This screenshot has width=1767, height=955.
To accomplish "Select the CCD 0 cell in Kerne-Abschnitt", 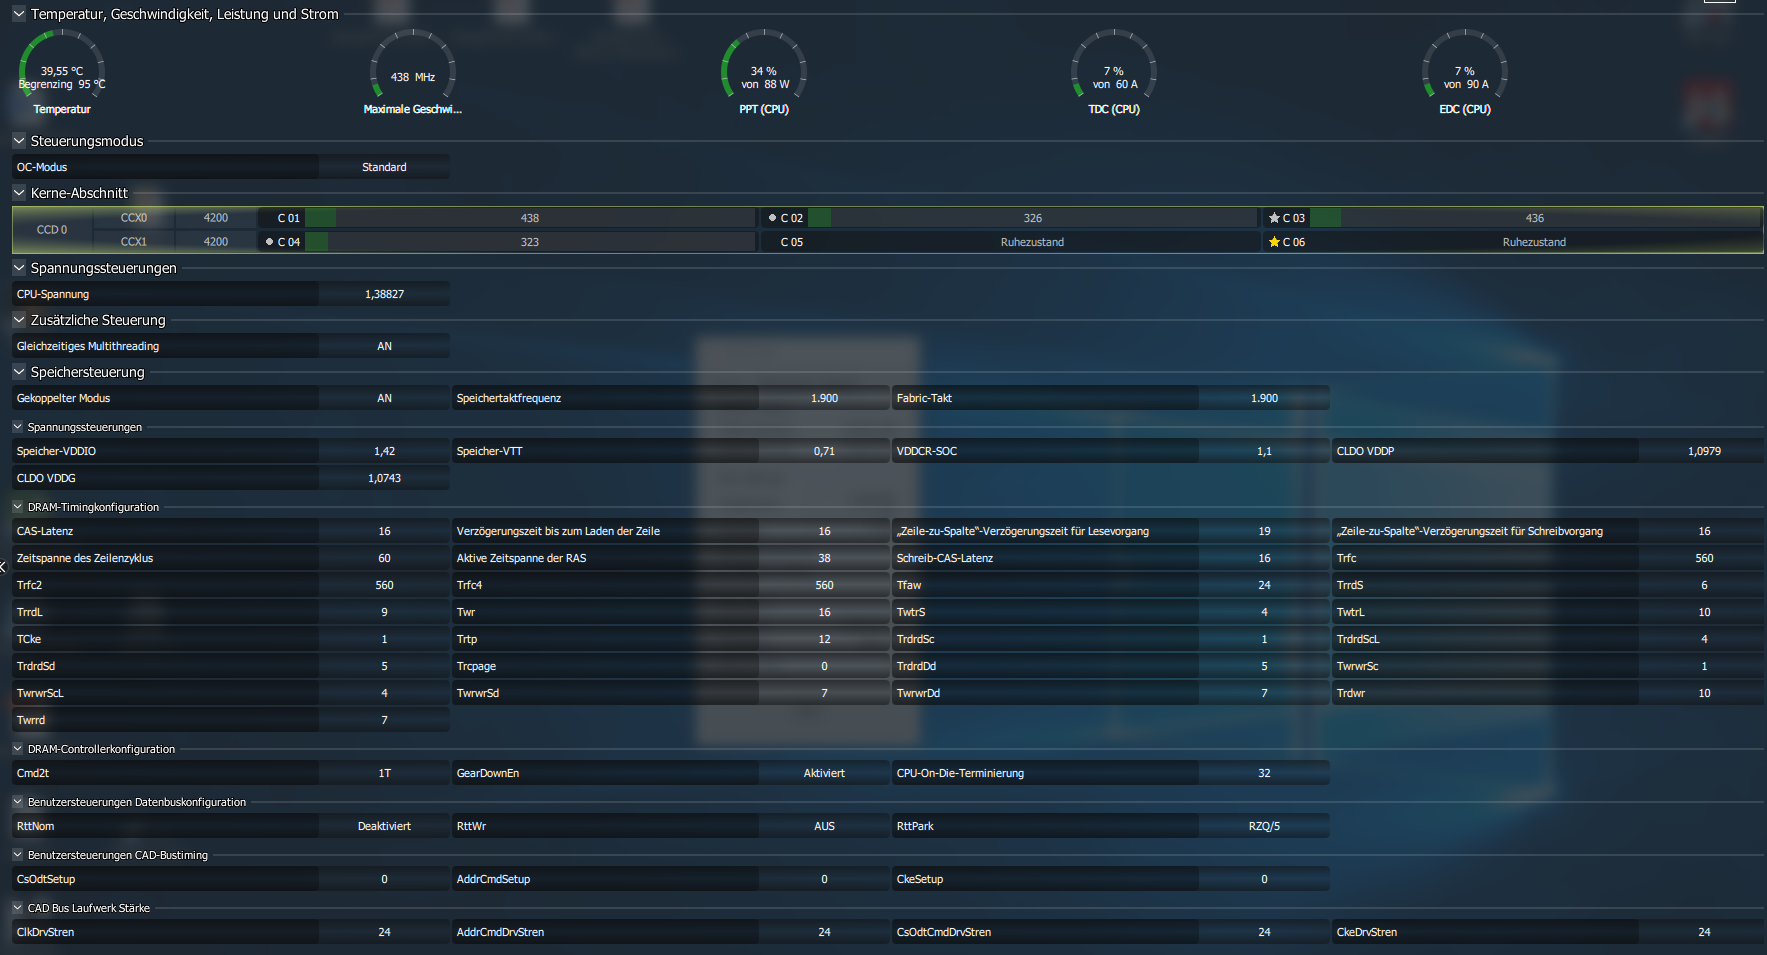I will (52, 230).
